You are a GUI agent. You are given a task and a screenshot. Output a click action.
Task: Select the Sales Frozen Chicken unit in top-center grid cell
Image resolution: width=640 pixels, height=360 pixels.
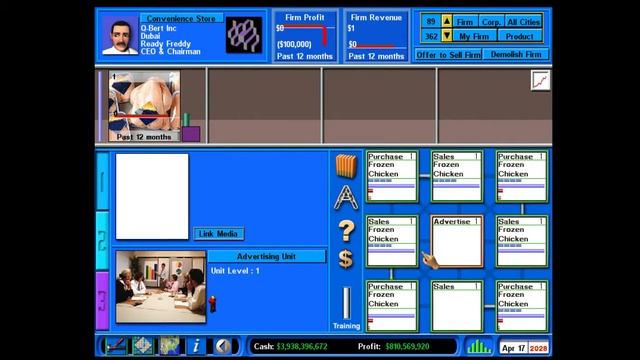click(x=457, y=176)
